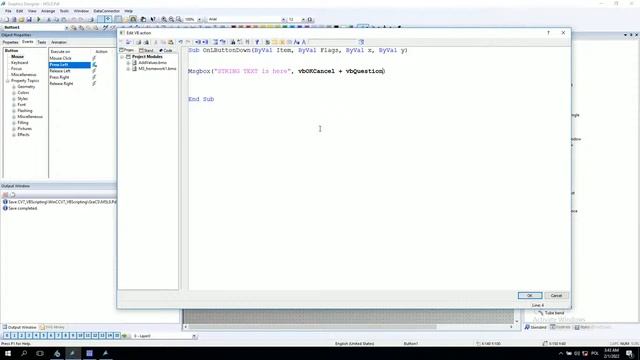Image resolution: width=640 pixels, height=360 pixels.
Task: Open the notification center in the taskbar
Action: tap(630, 353)
